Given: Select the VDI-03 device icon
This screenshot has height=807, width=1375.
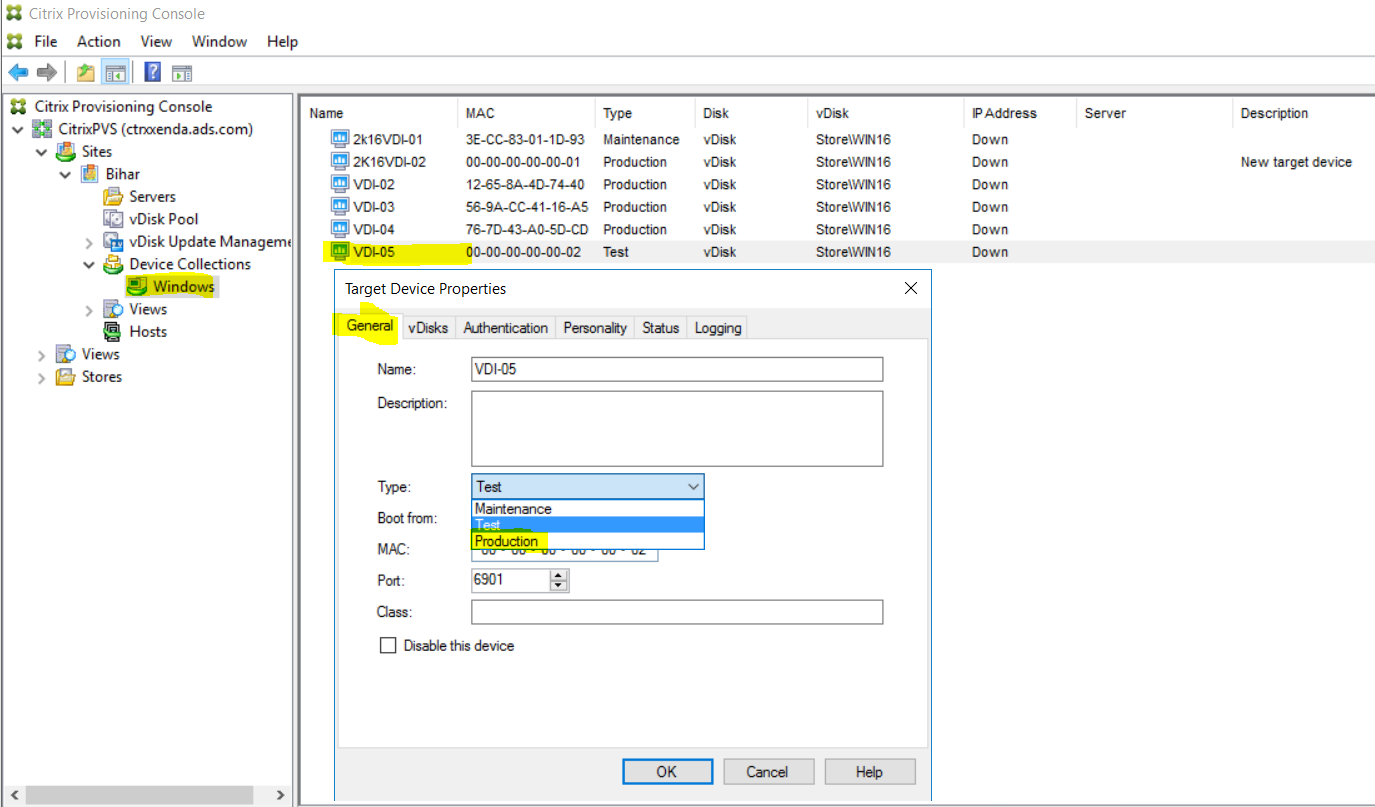Looking at the screenshot, I should coord(340,207).
